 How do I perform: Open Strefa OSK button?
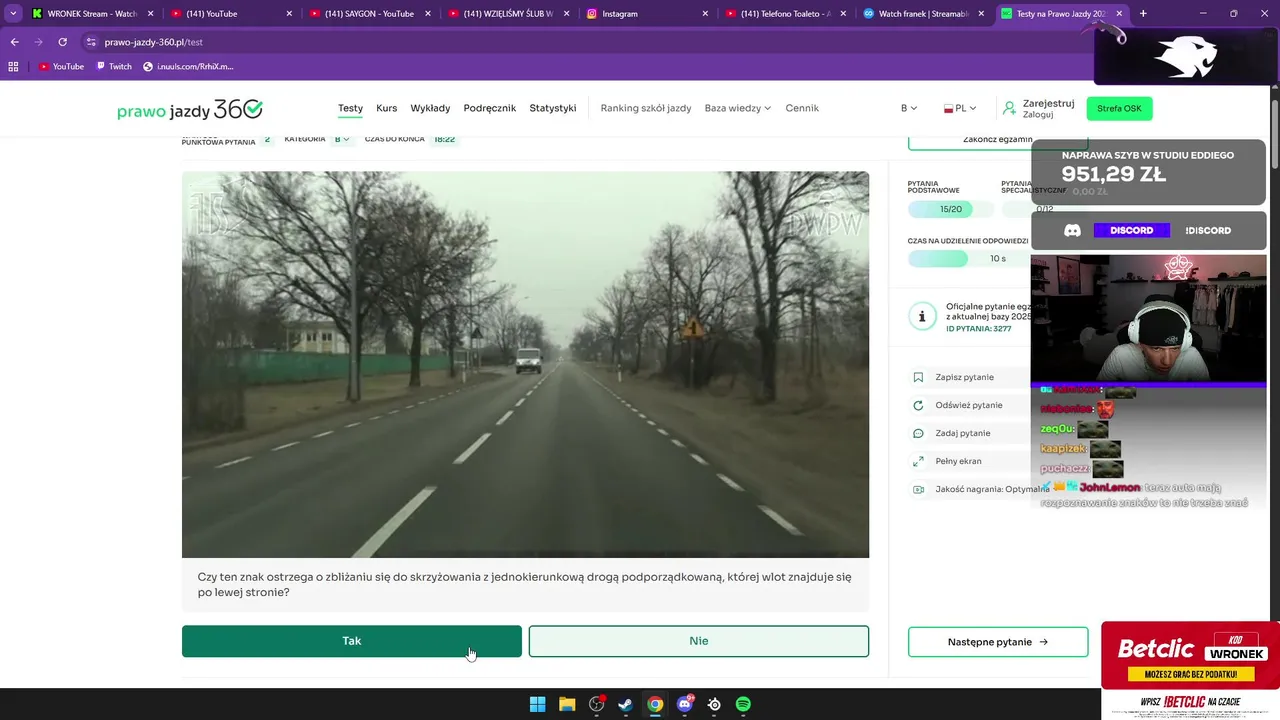(x=1119, y=108)
